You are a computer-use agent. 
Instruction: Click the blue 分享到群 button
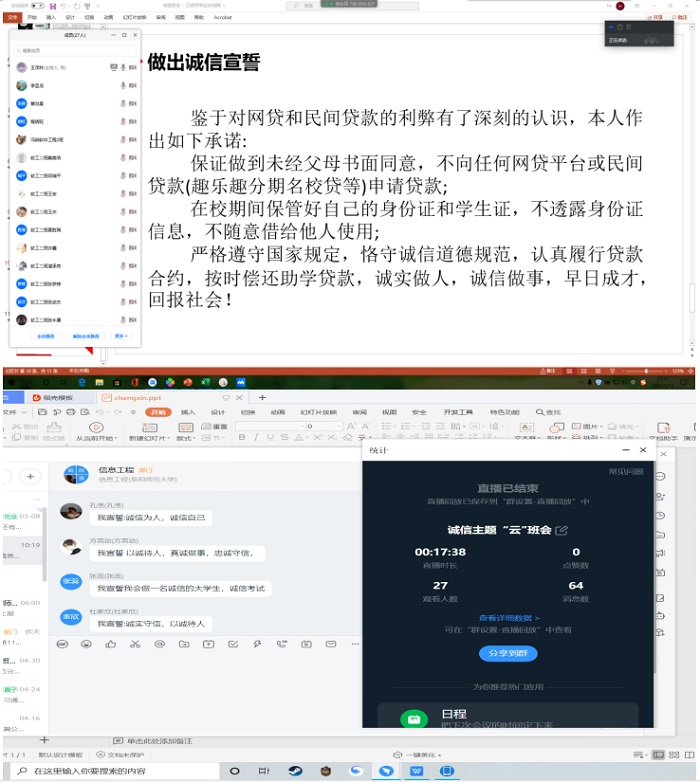click(509, 653)
